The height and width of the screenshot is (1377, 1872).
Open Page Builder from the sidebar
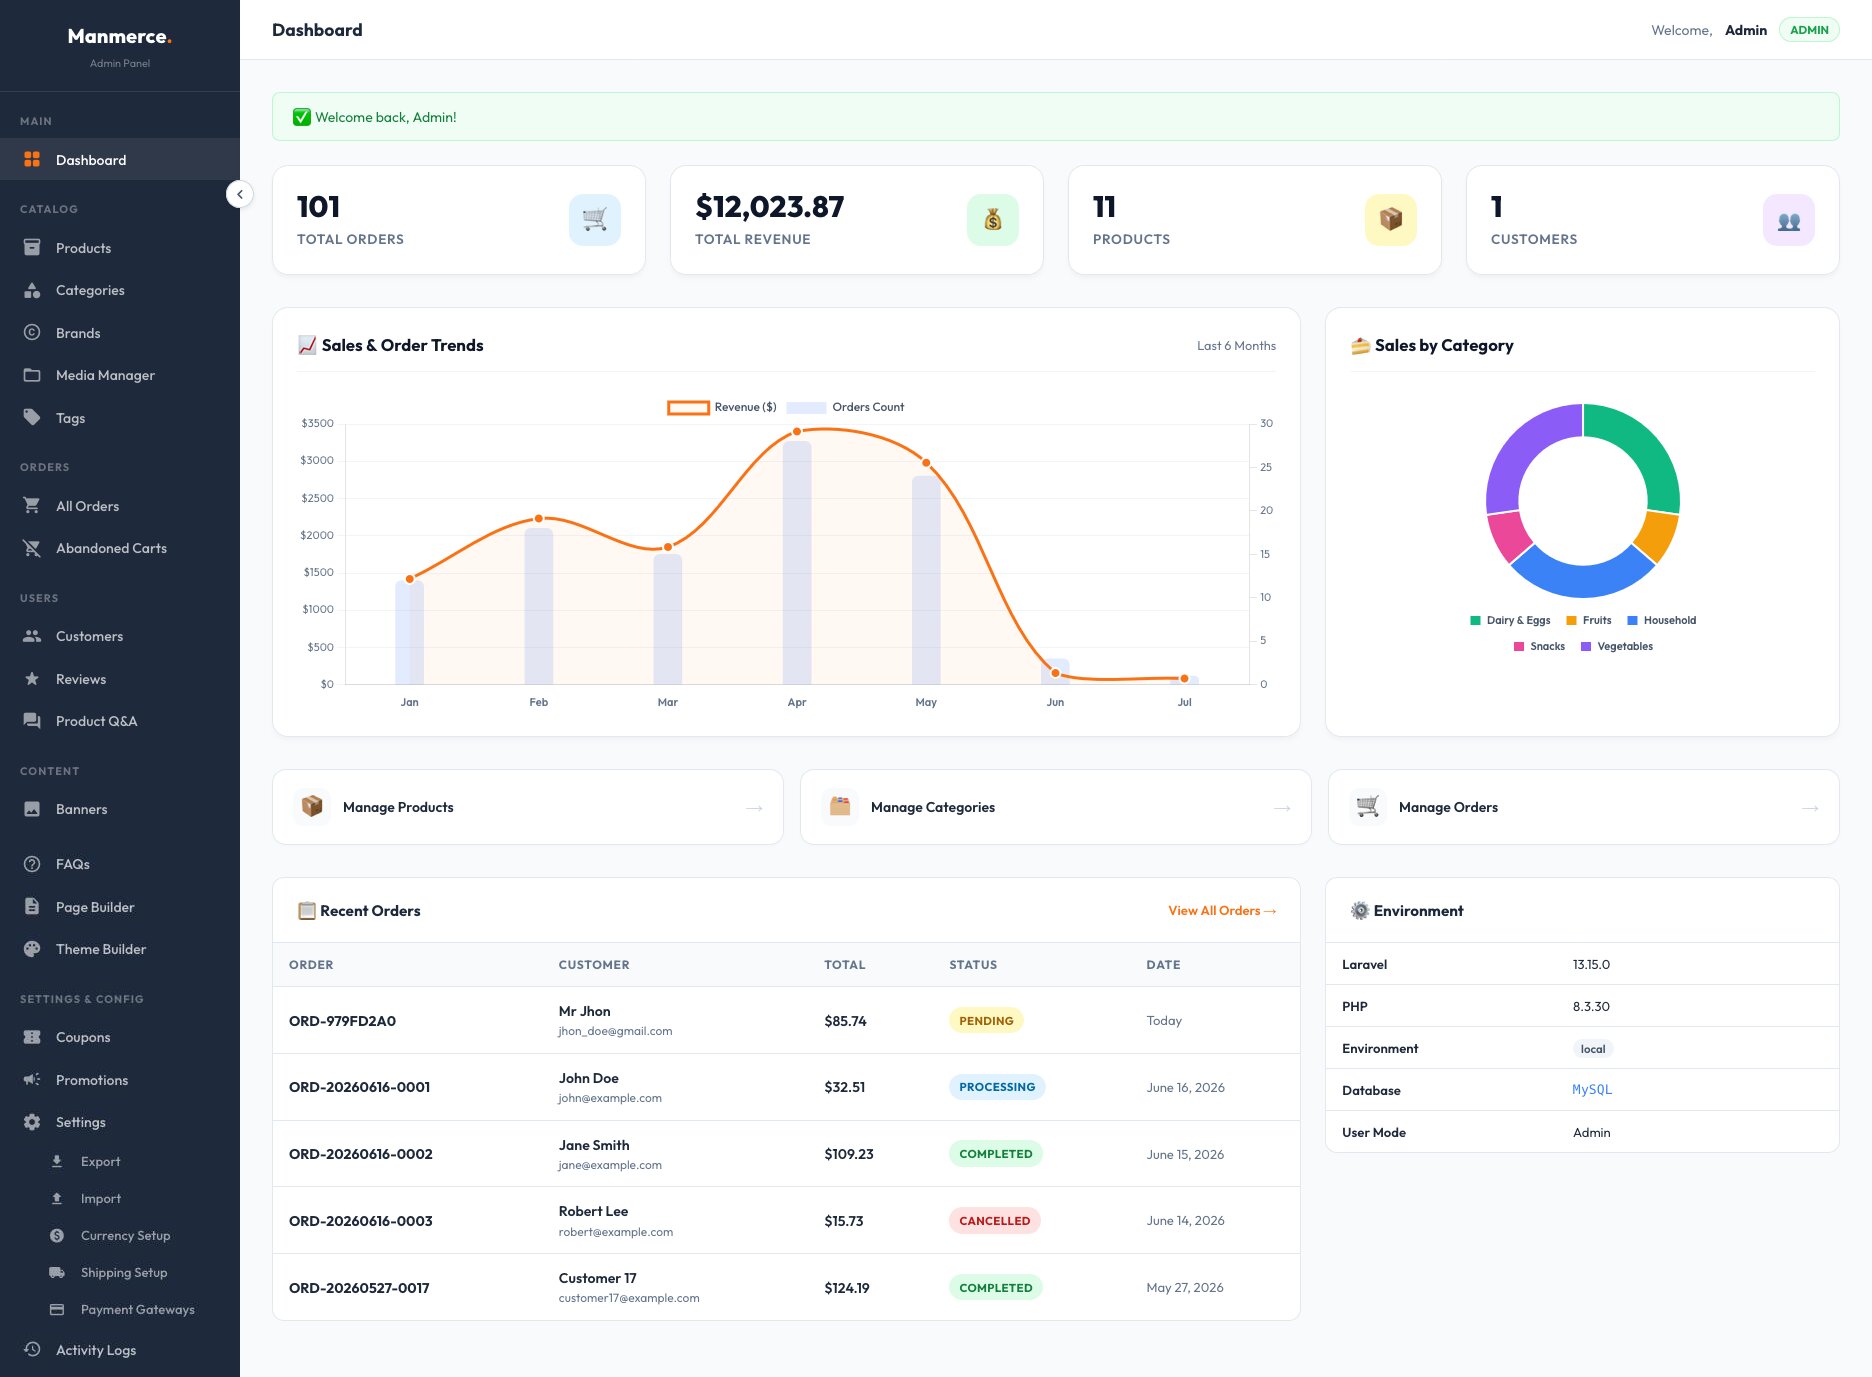tap(120, 907)
